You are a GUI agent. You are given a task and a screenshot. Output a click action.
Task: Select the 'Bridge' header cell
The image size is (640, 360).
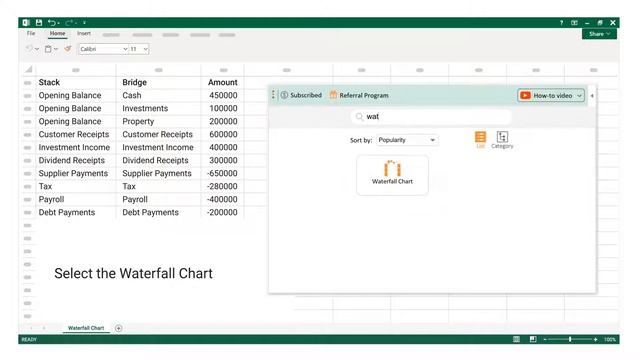[x=158, y=82]
